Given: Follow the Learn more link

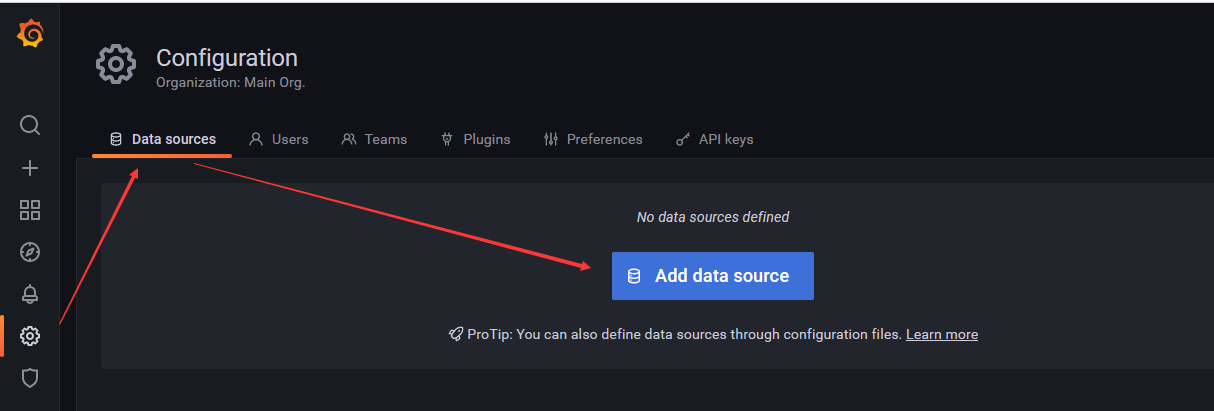Looking at the screenshot, I should pyautogui.click(x=942, y=334).
